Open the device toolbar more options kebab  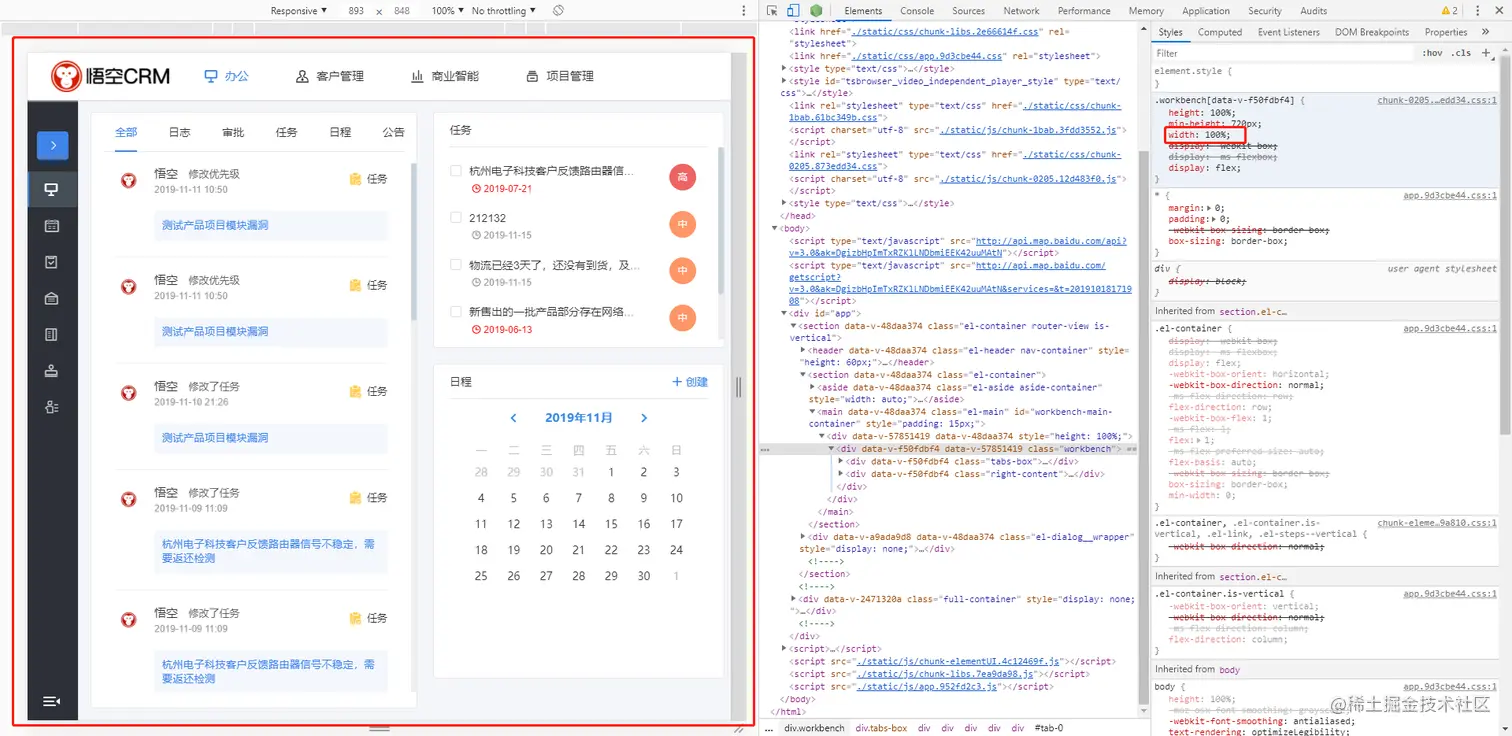click(x=743, y=11)
